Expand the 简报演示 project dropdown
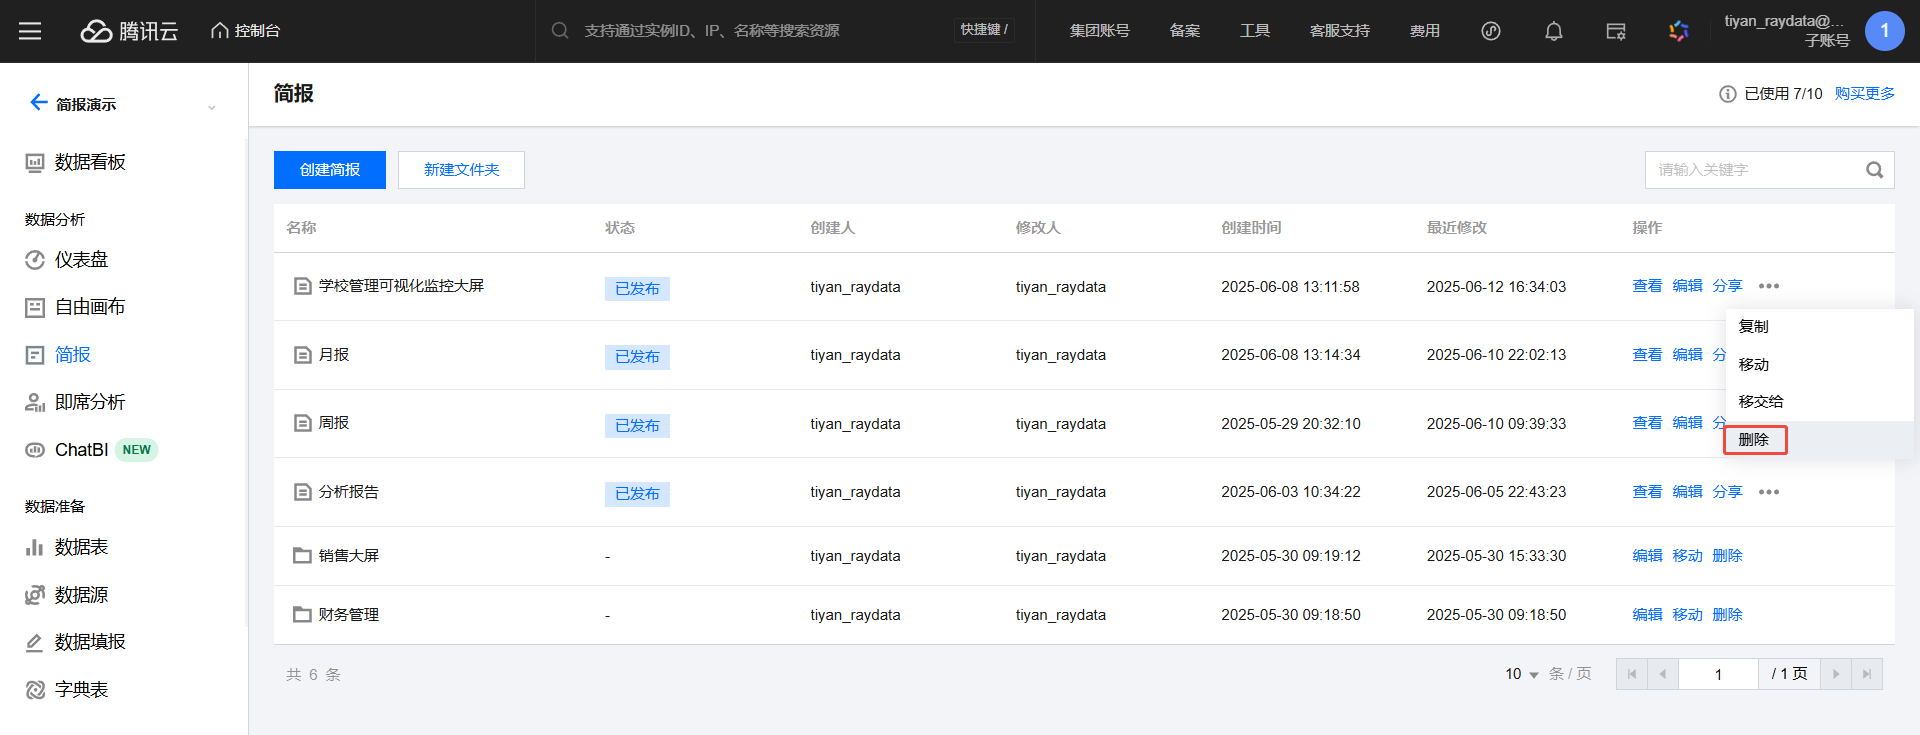 click(211, 106)
